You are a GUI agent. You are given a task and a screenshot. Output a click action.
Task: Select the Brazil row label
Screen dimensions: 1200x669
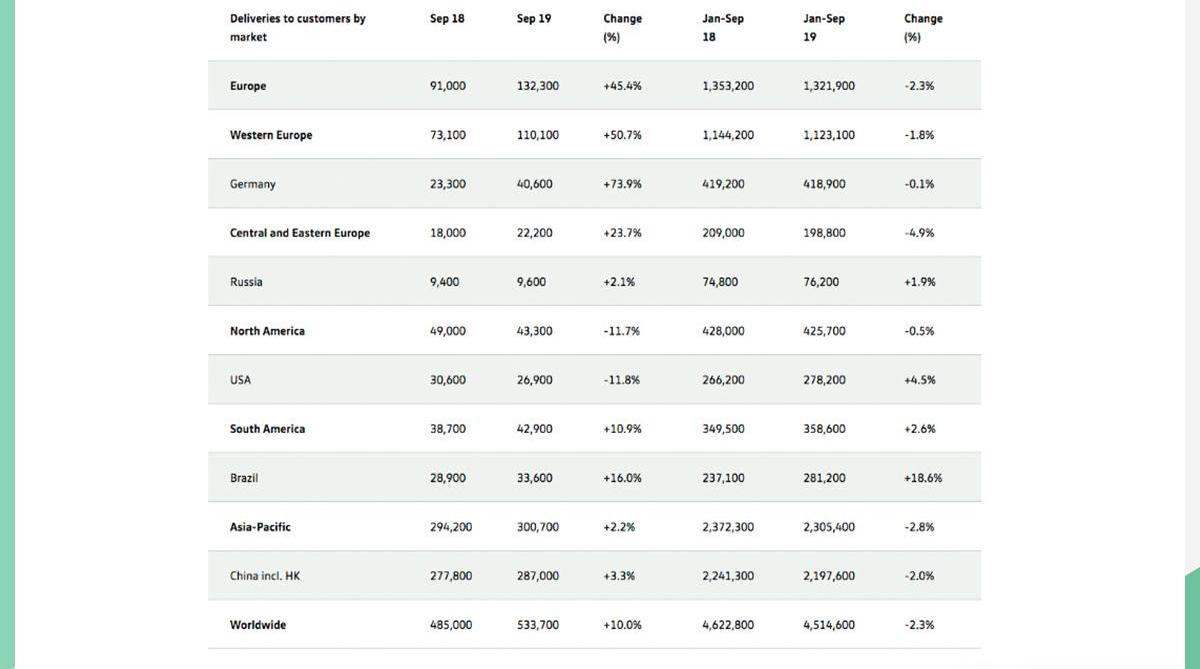pos(244,478)
